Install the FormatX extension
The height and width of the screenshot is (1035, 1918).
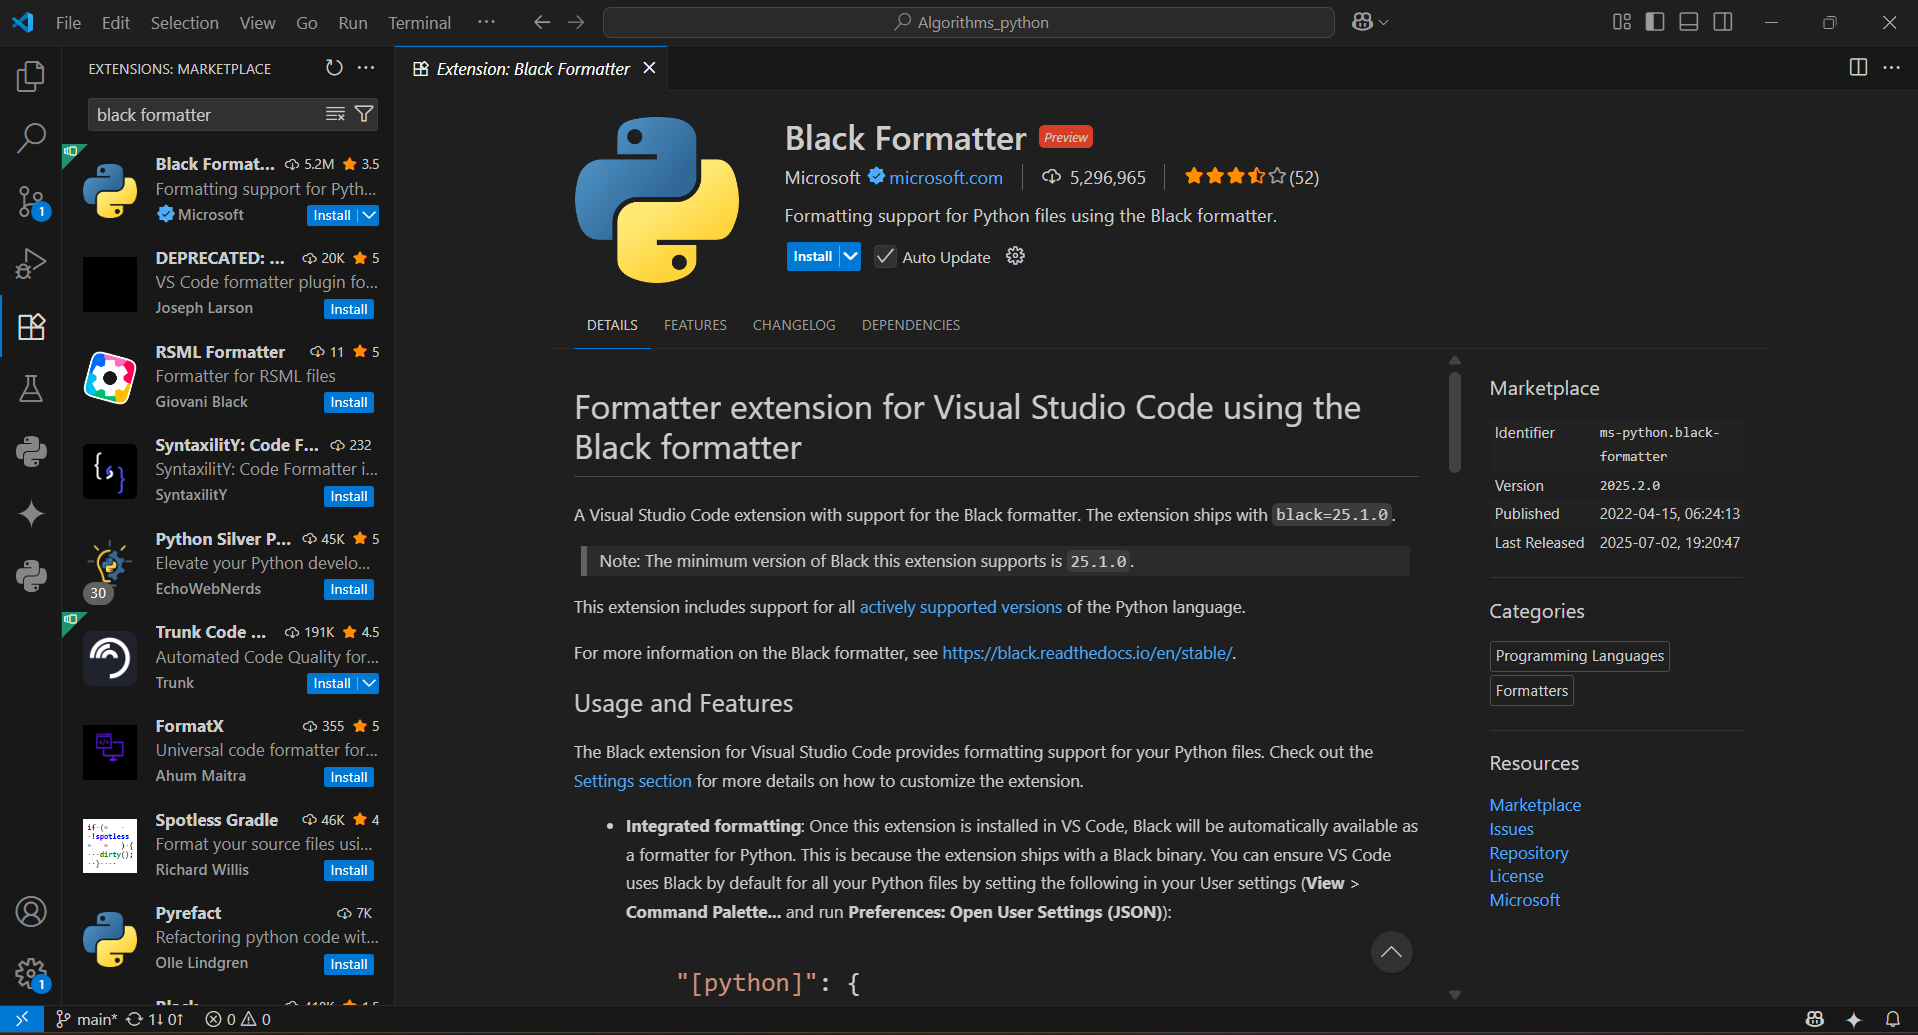349,777
